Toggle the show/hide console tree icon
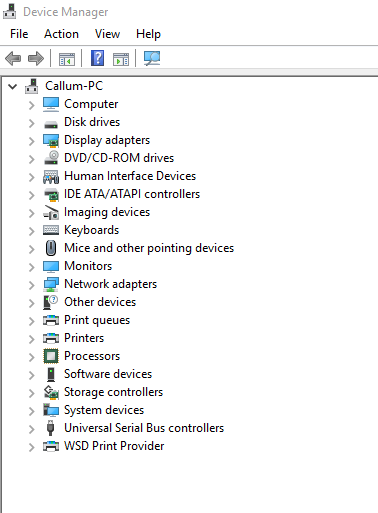 67,59
